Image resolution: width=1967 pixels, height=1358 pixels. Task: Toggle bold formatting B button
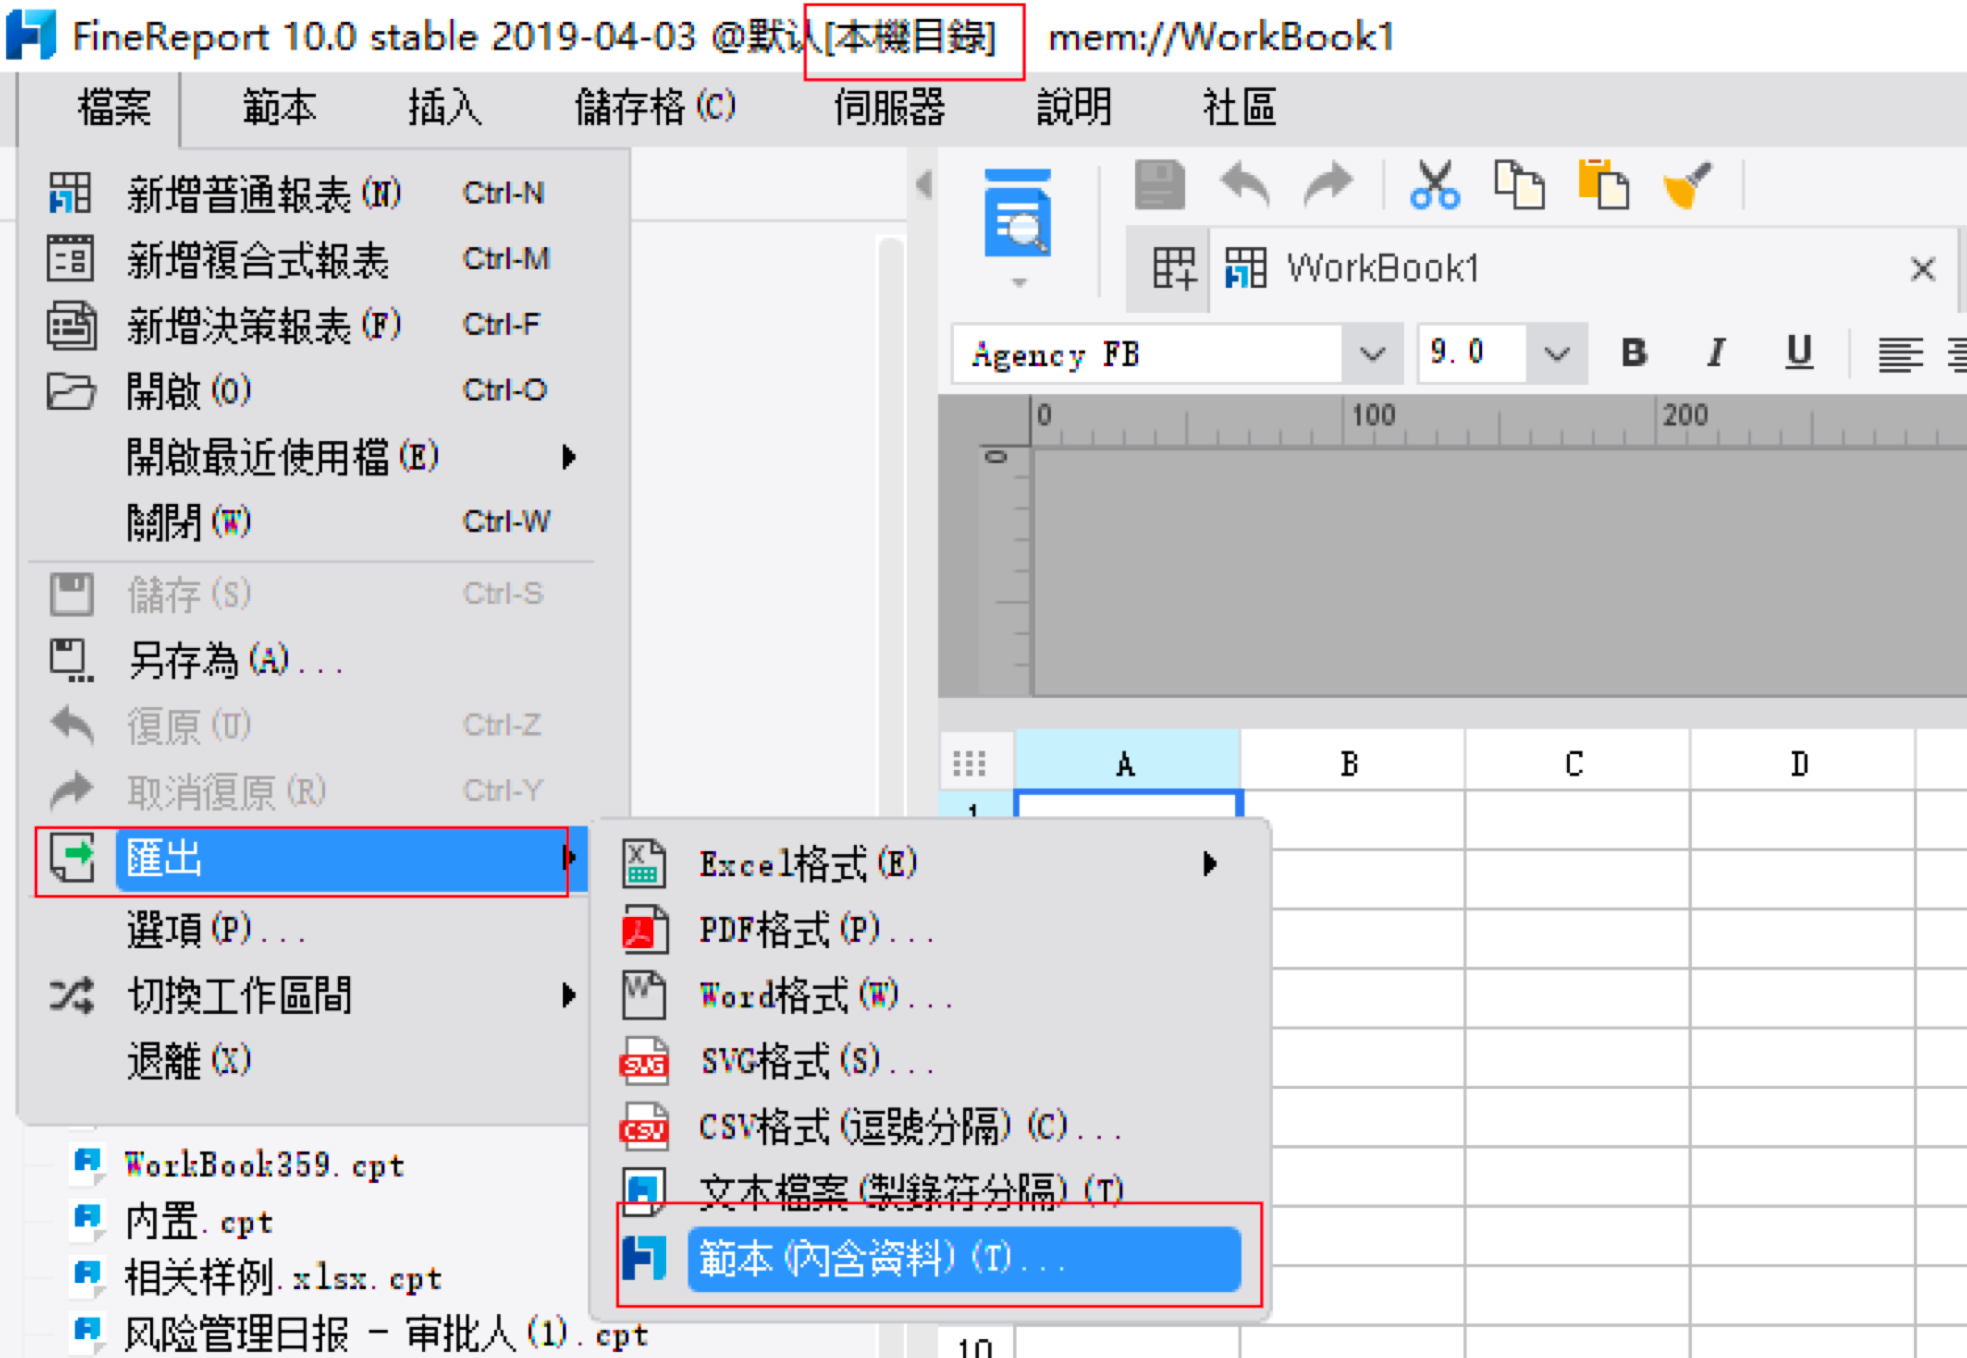pyautogui.click(x=1634, y=352)
